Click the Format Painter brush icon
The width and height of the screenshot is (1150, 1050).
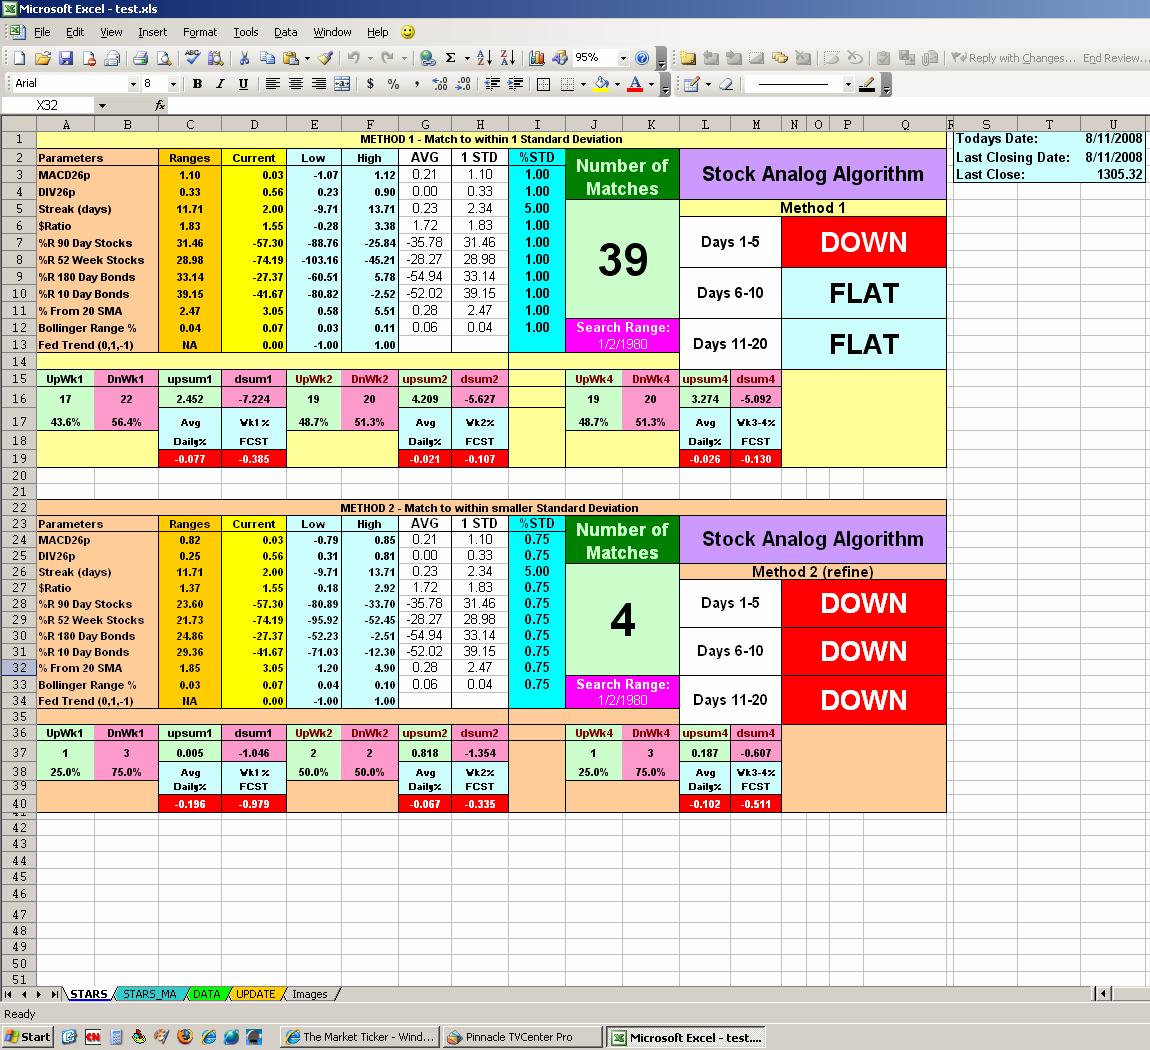tap(326, 58)
